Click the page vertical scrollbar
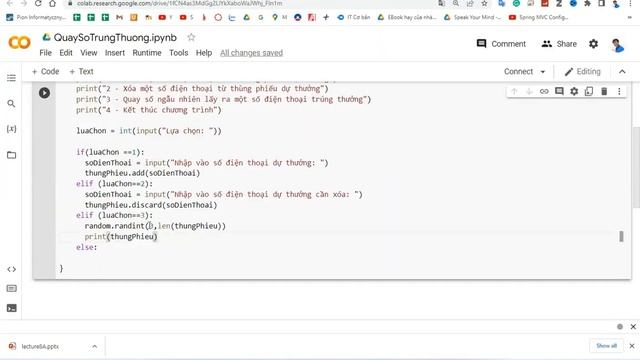The height and width of the screenshot is (360, 640). 636,167
